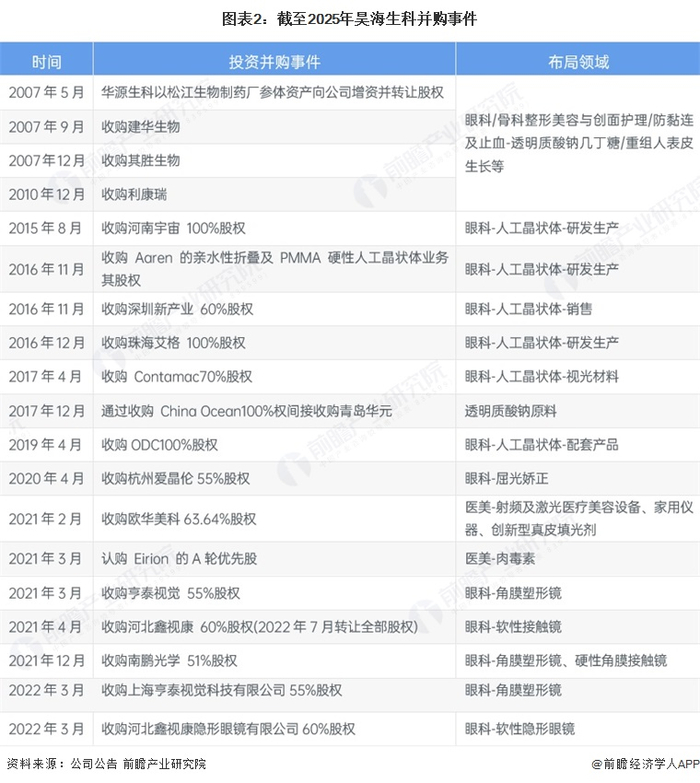Image resolution: width=700 pixels, height=783 pixels.
Task: Select the date cell 2007年5月
Action: (46, 92)
